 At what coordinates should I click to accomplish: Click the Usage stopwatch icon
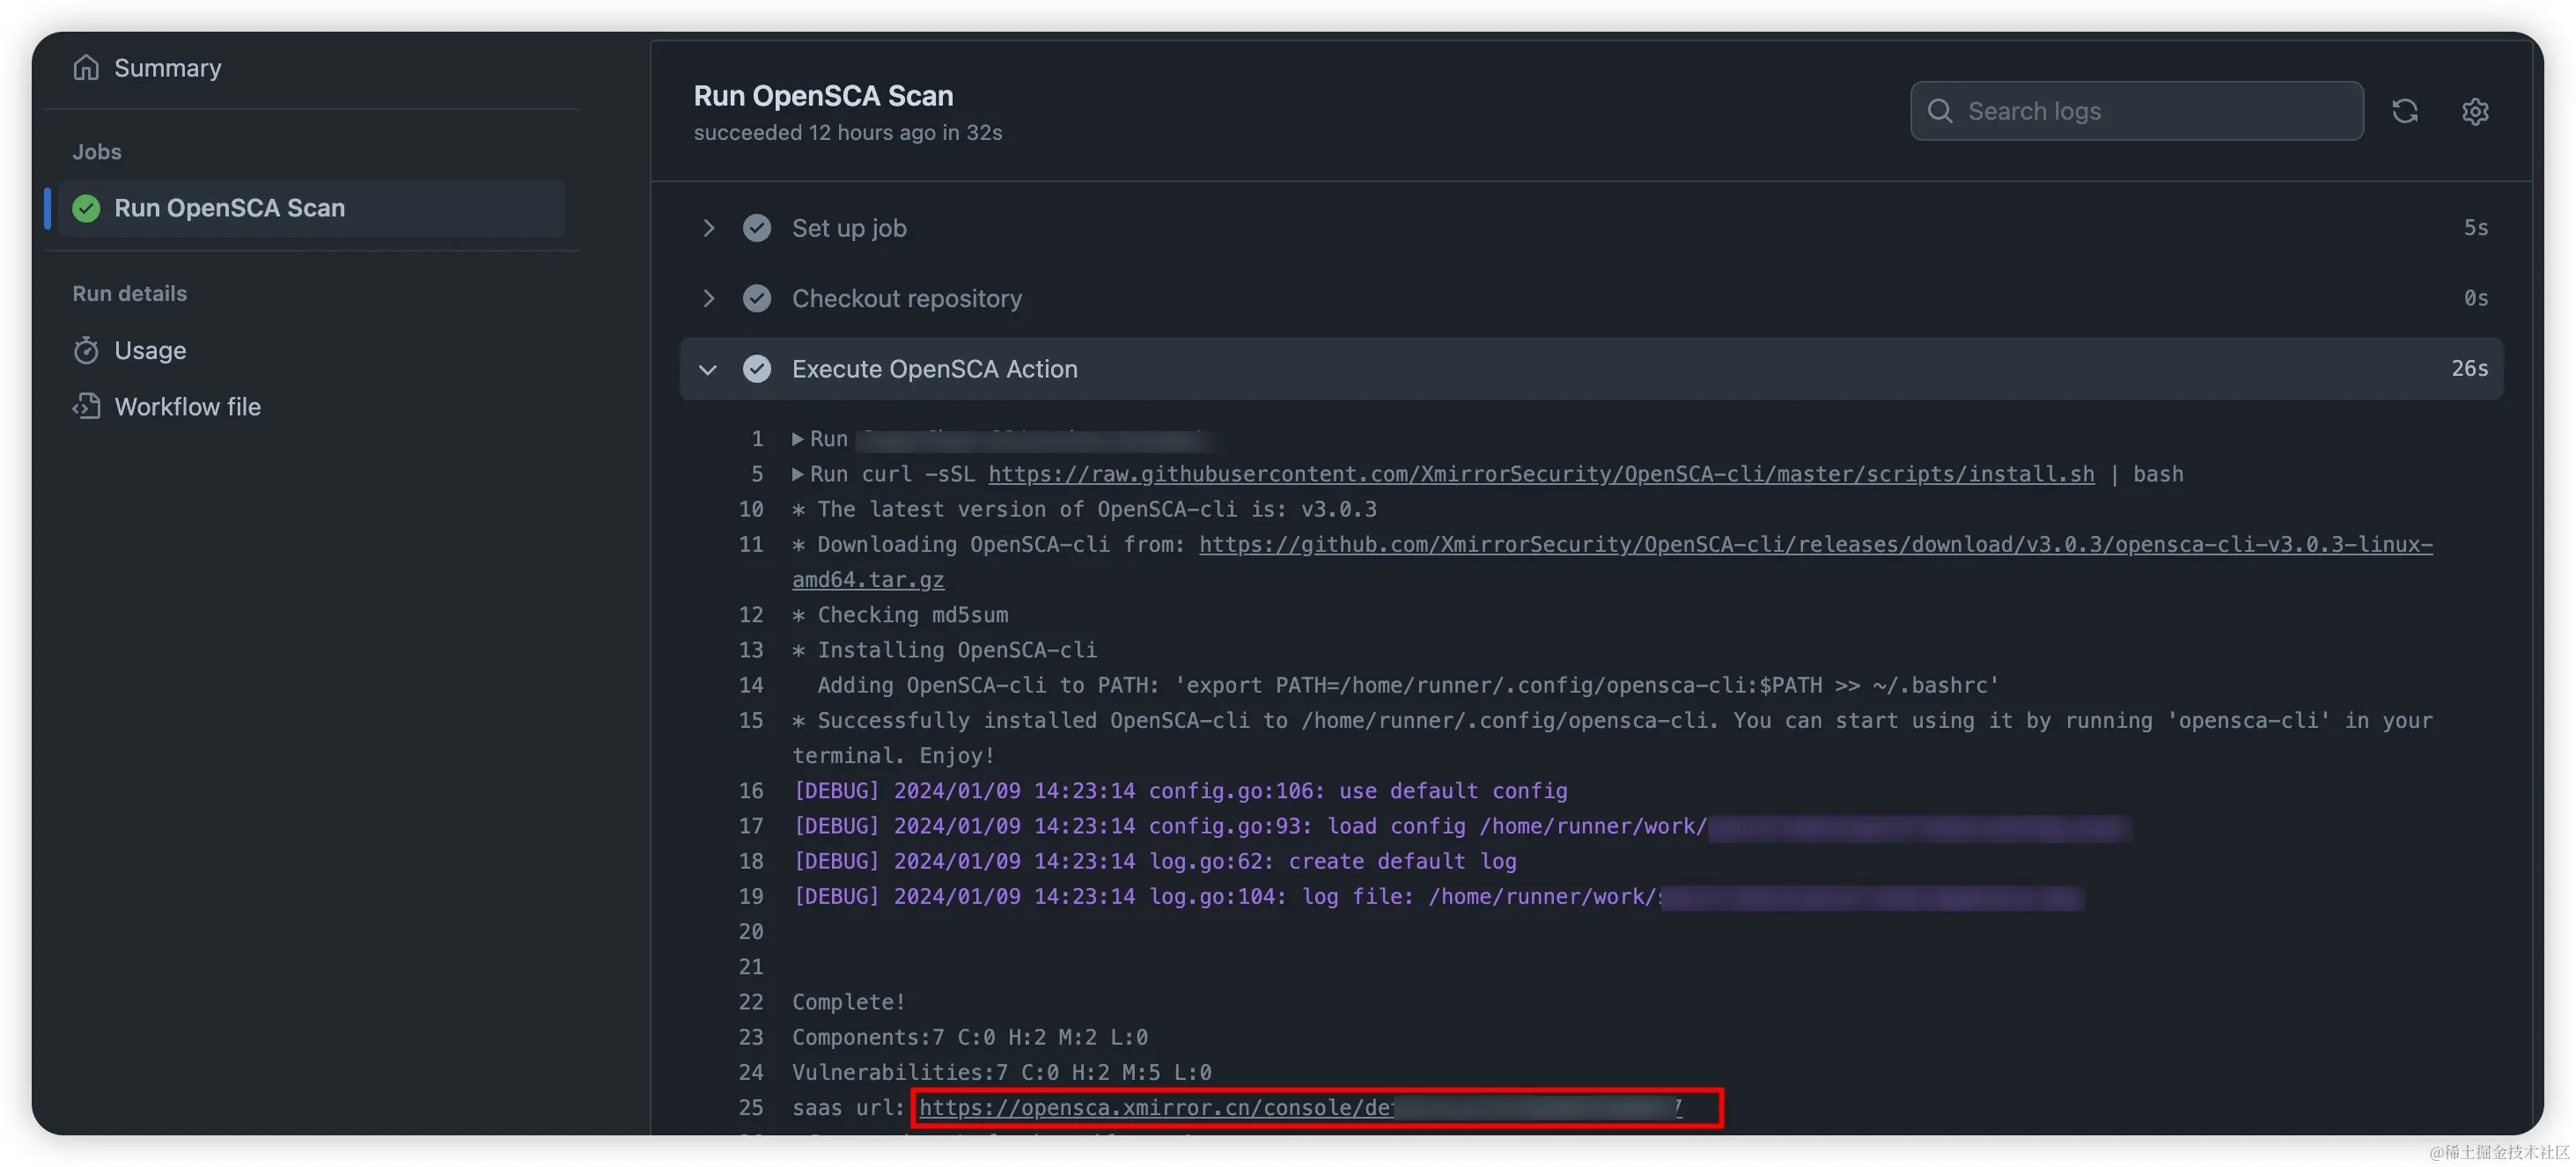pyautogui.click(x=86, y=350)
